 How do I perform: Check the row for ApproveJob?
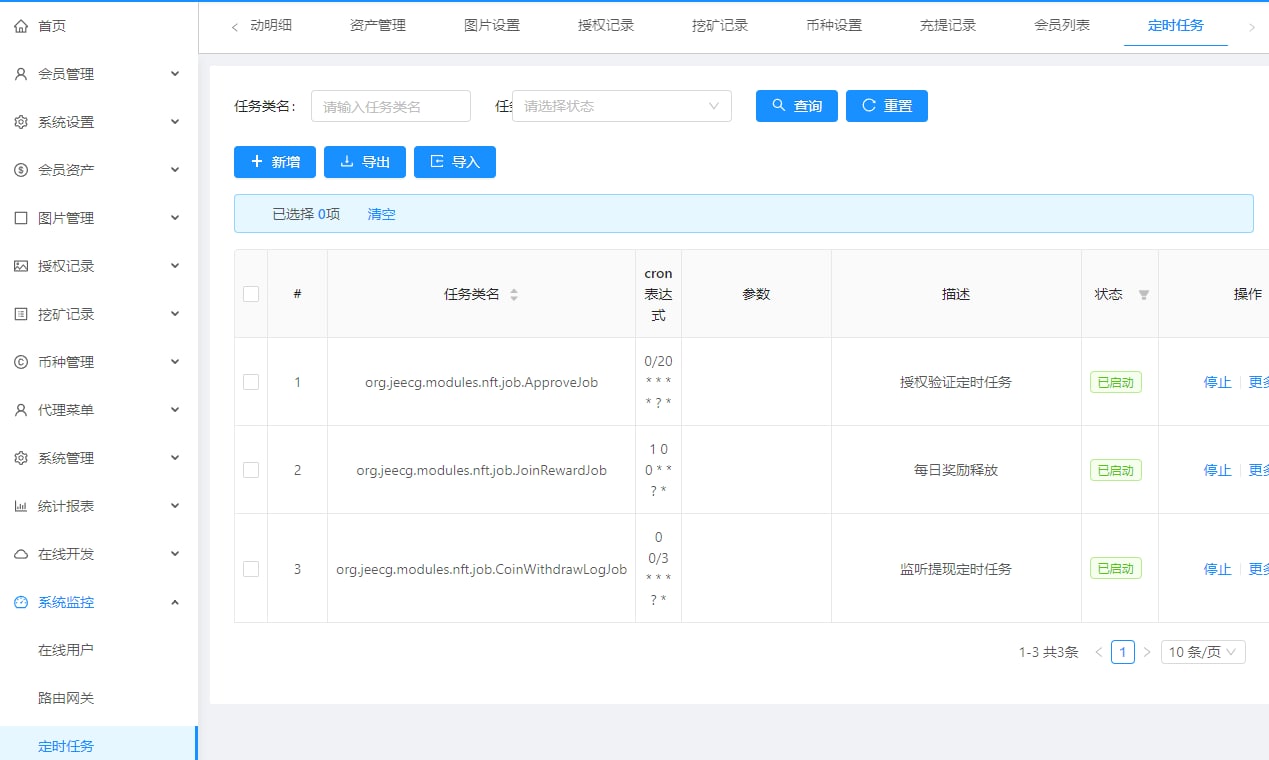coord(251,382)
